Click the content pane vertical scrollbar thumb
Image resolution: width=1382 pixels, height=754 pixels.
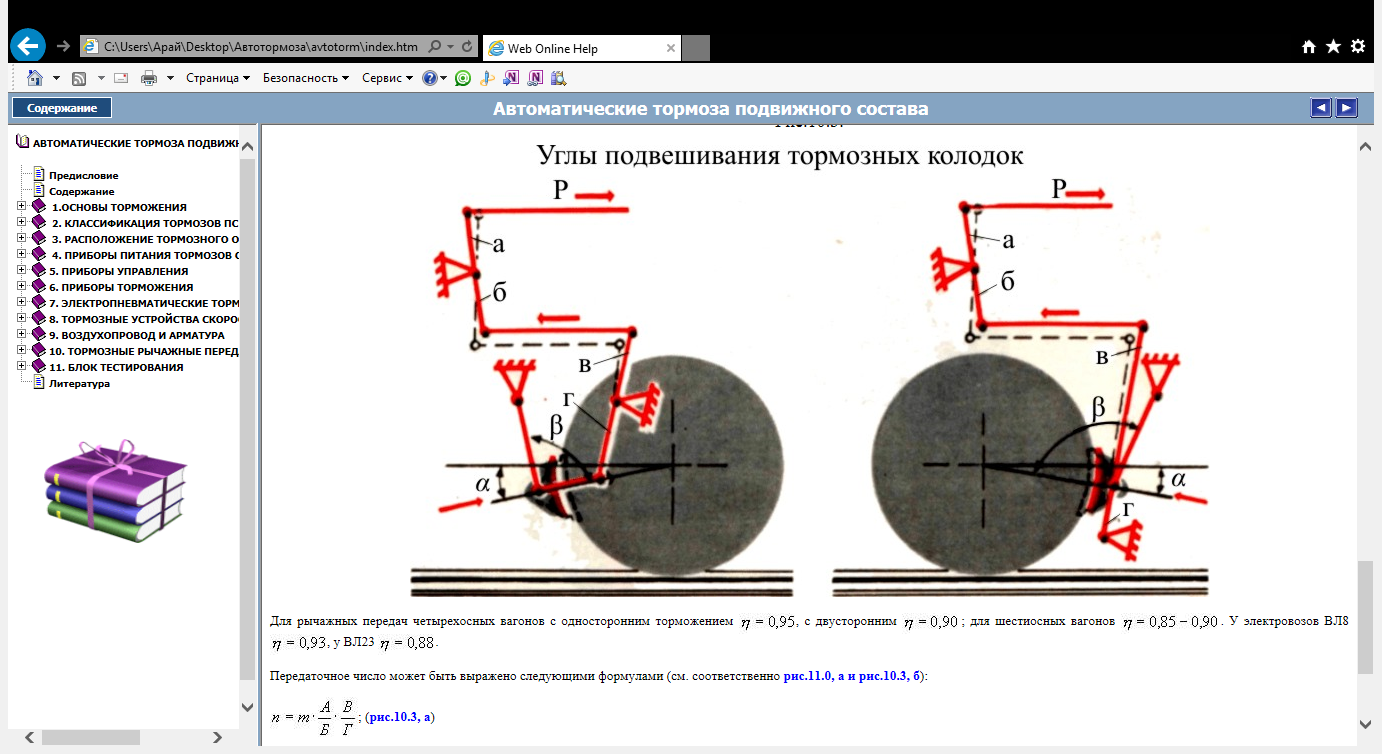click(1365, 617)
